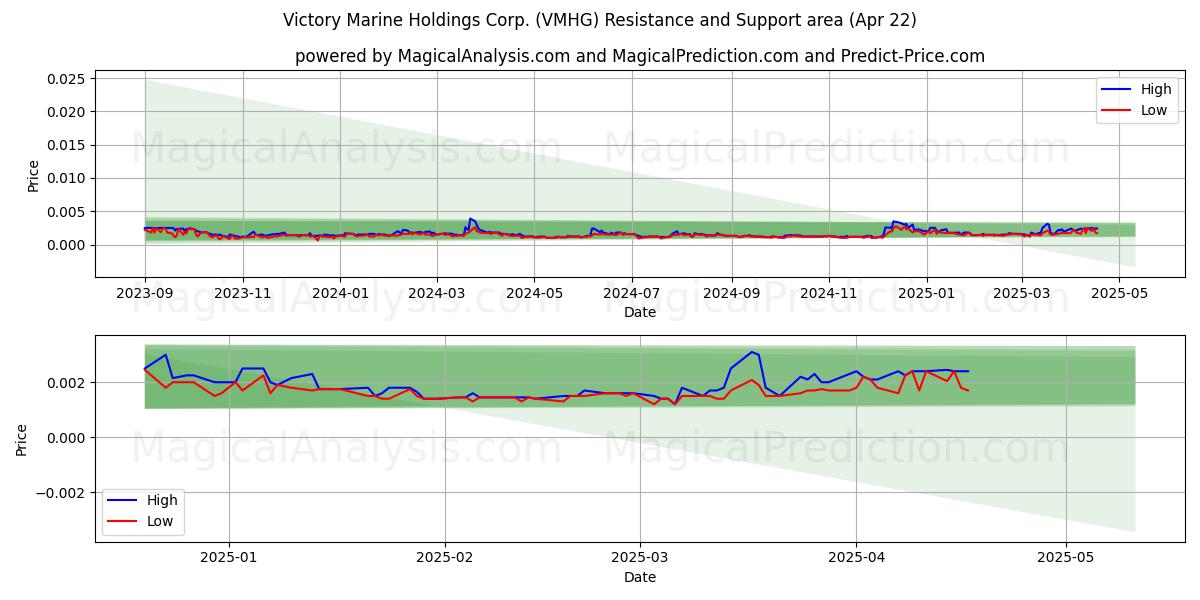Click the 0.015 tick on top chart
Screen dimensions: 1200x600
click(68, 145)
